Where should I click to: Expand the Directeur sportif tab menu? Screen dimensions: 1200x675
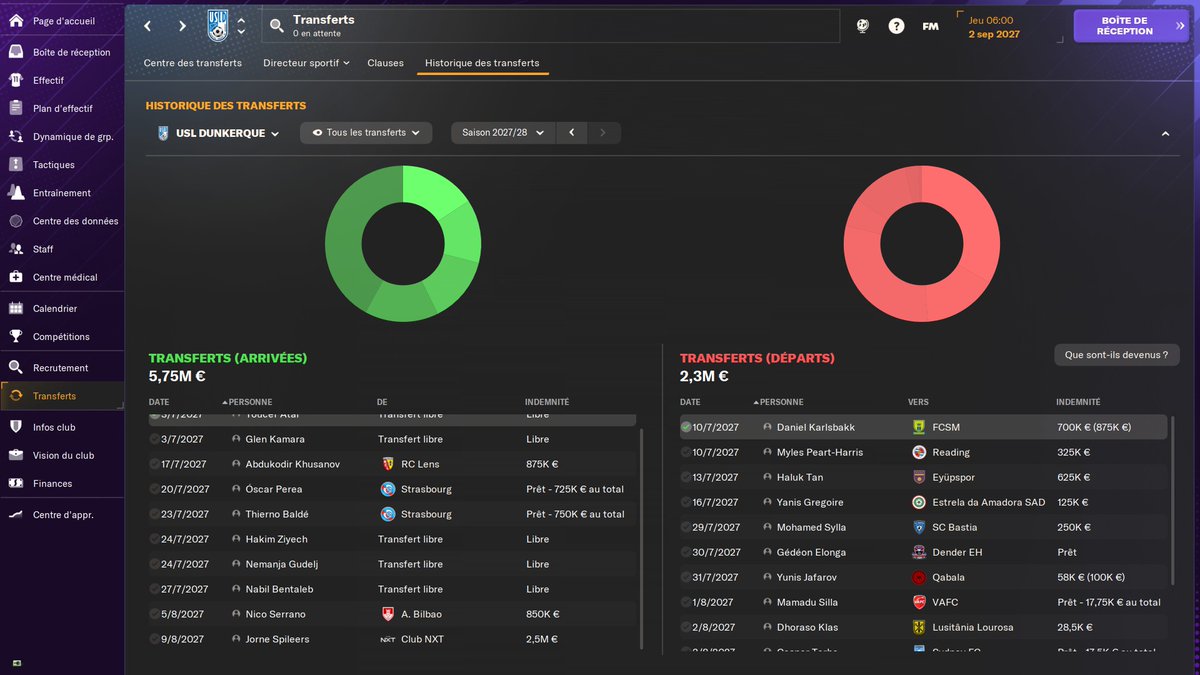point(306,63)
